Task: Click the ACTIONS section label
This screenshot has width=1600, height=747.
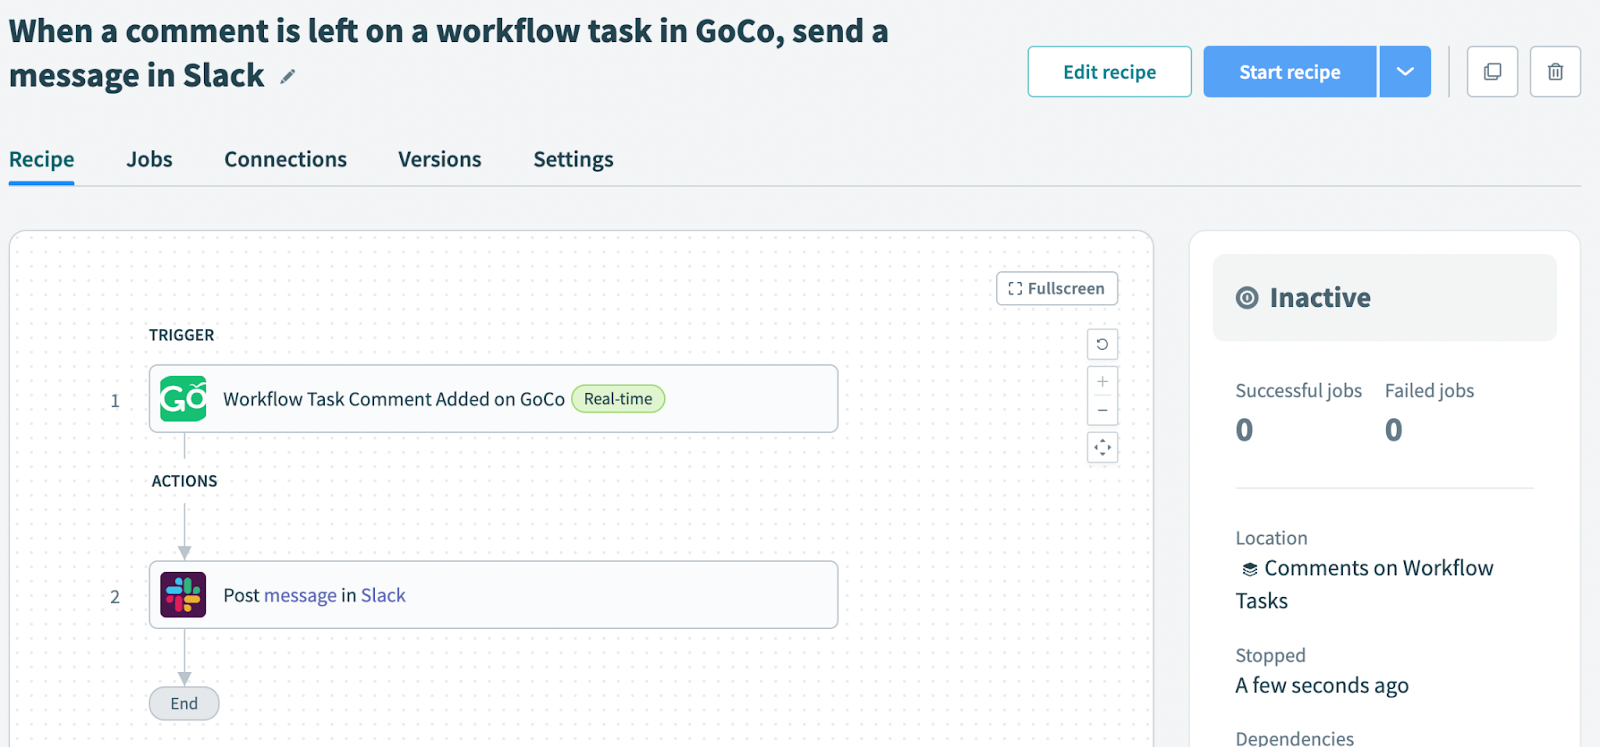Action: [x=185, y=481]
